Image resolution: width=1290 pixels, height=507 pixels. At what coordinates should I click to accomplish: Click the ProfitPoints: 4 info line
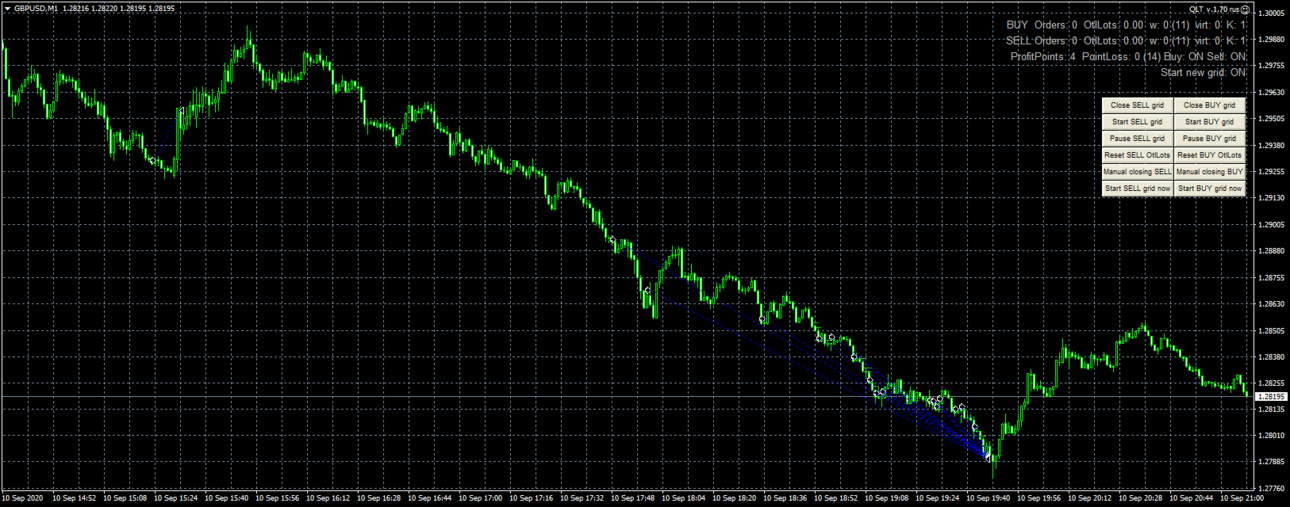coord(1129,57)
